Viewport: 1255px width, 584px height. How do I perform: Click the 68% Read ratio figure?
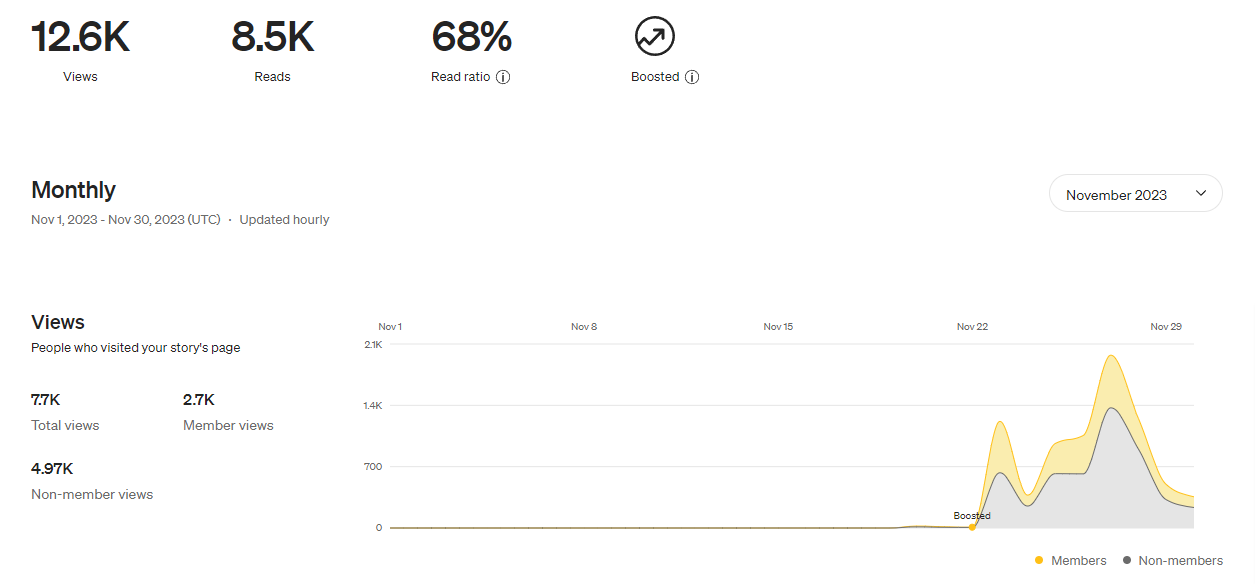[470, 36]
